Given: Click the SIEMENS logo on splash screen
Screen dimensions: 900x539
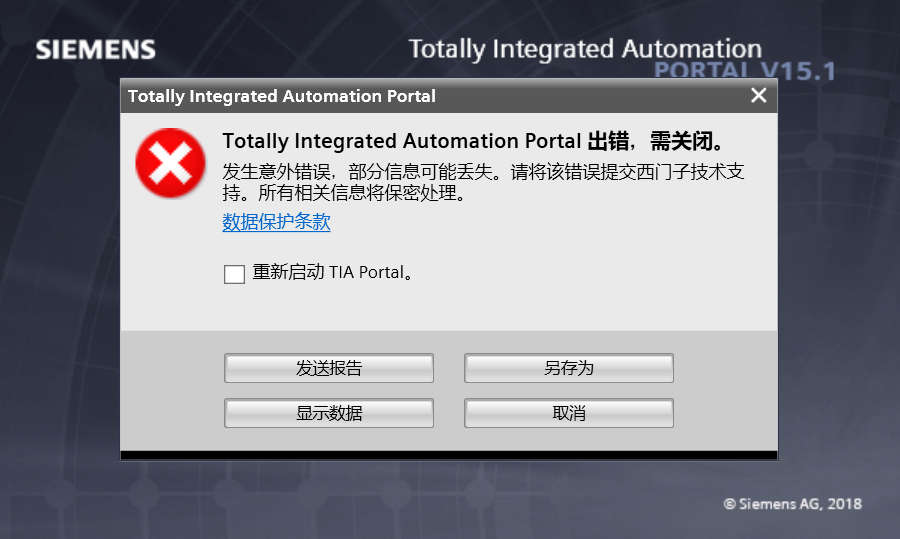Looking at the screenshot, I should pos(96,50).
